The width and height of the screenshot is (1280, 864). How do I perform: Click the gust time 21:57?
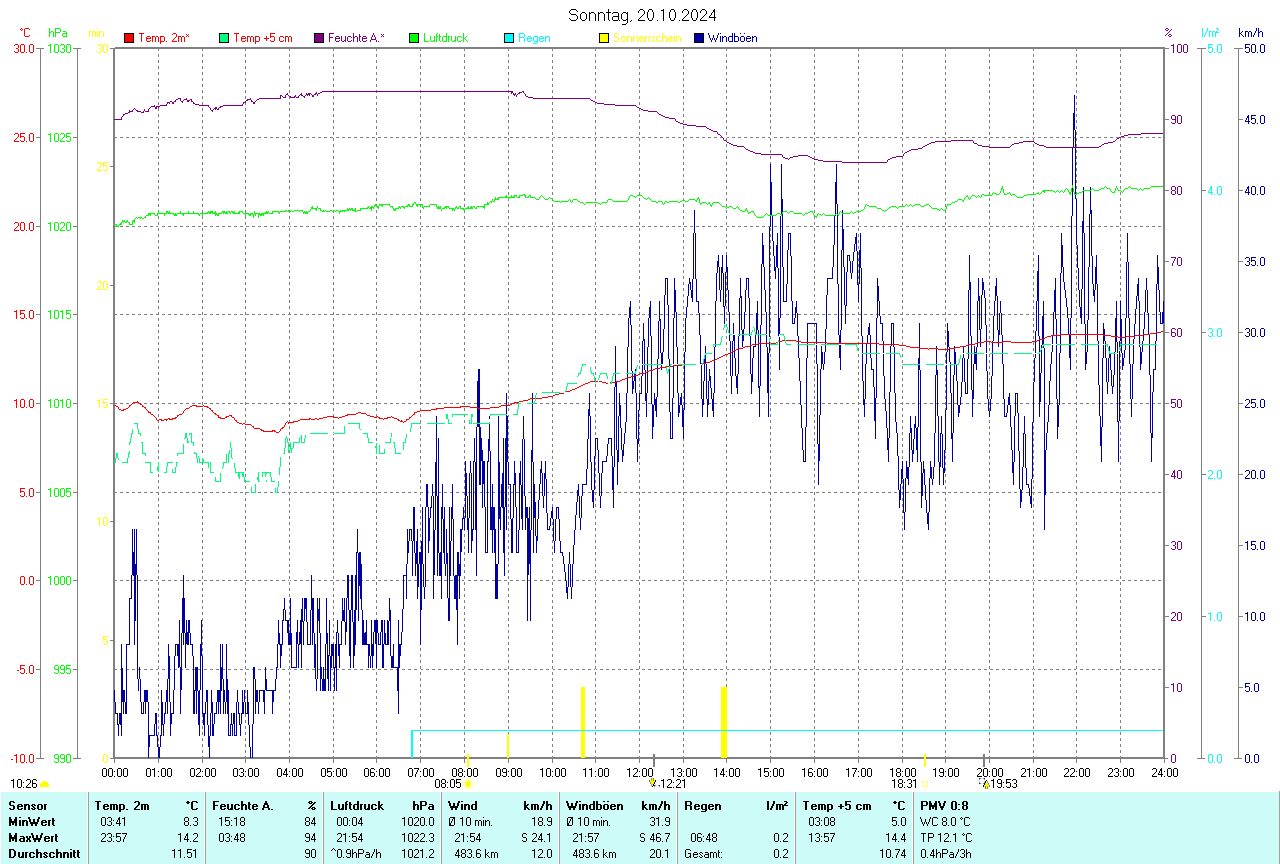[x=586, y=837]
